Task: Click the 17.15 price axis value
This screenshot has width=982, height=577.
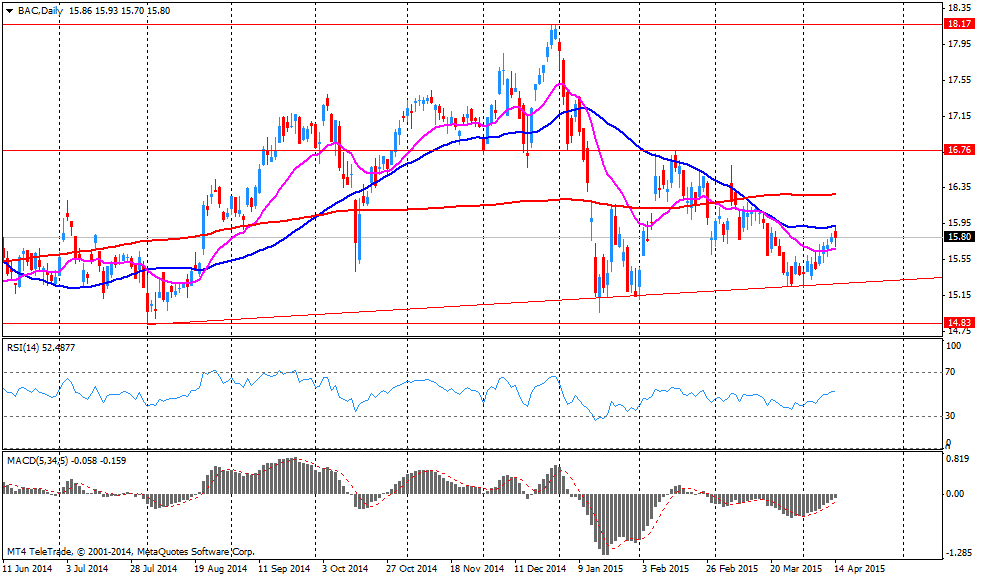Action: pos(959,116)
